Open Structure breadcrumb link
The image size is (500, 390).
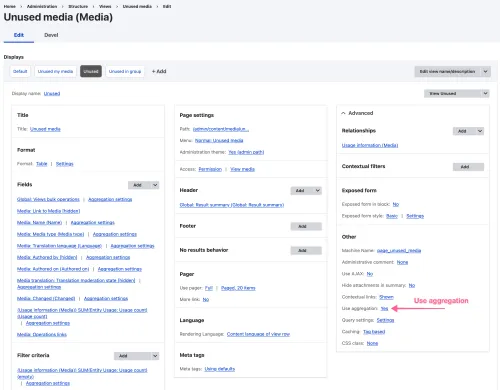(x=78, y=6)
